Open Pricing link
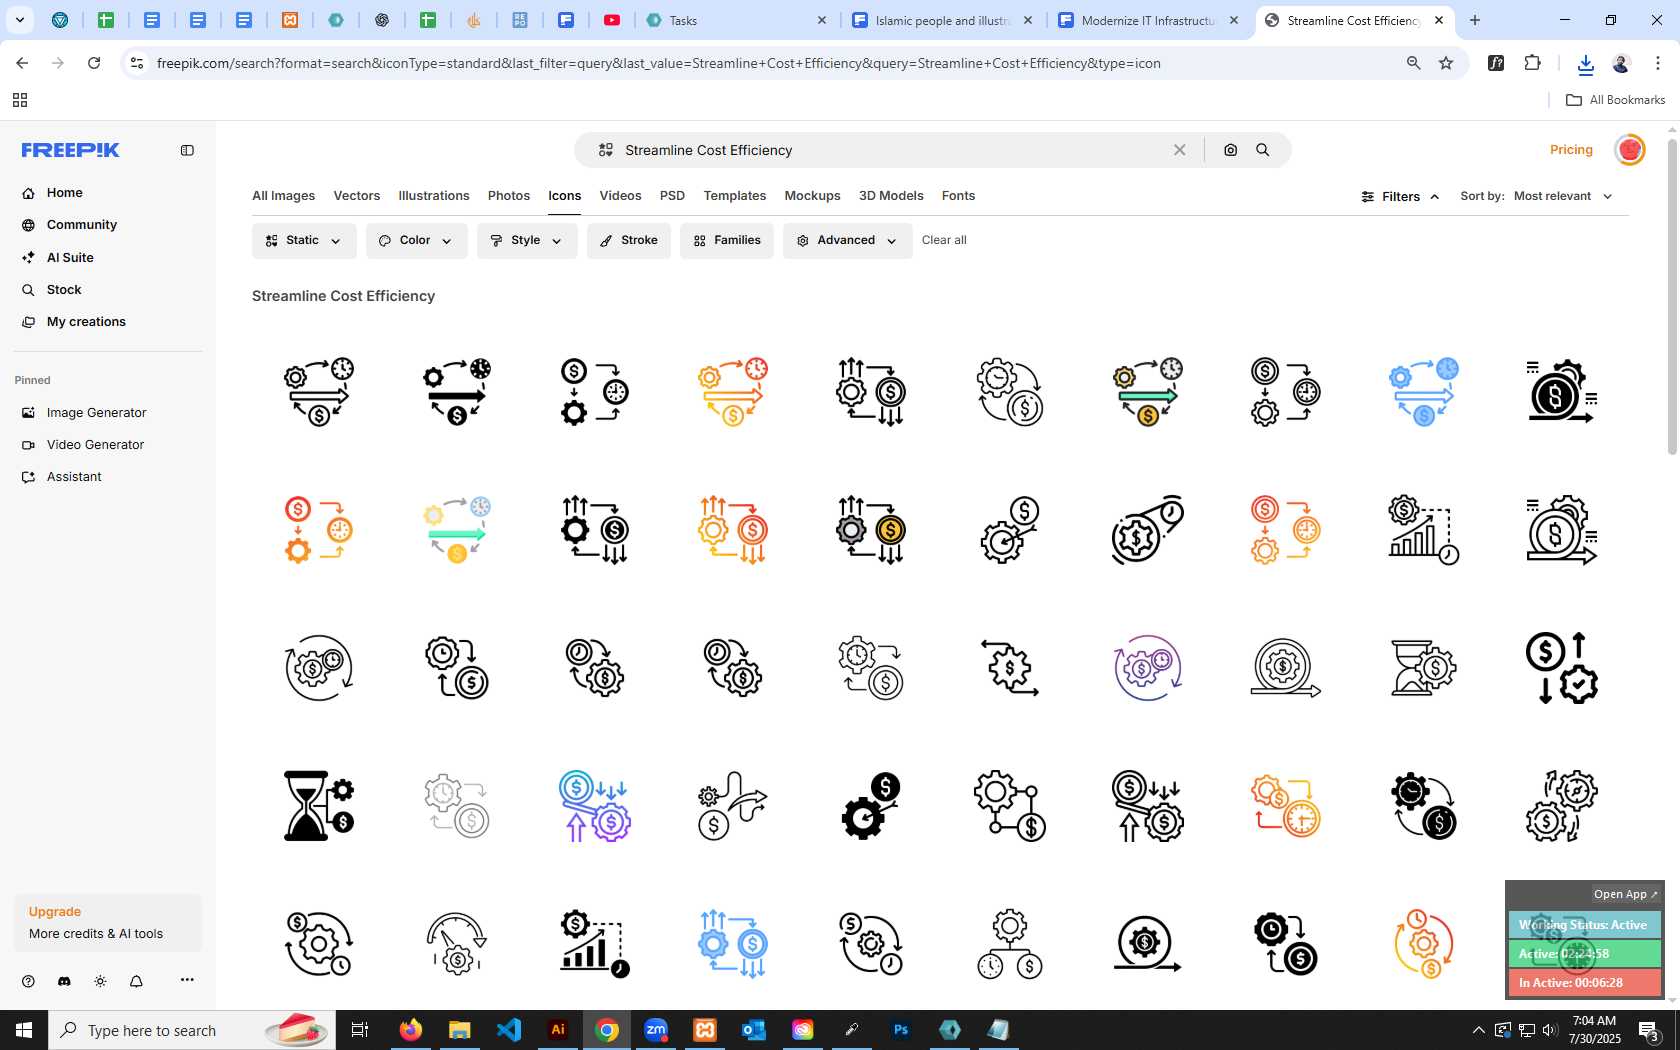The image size is (1680, 1050). click(1571, 150)
